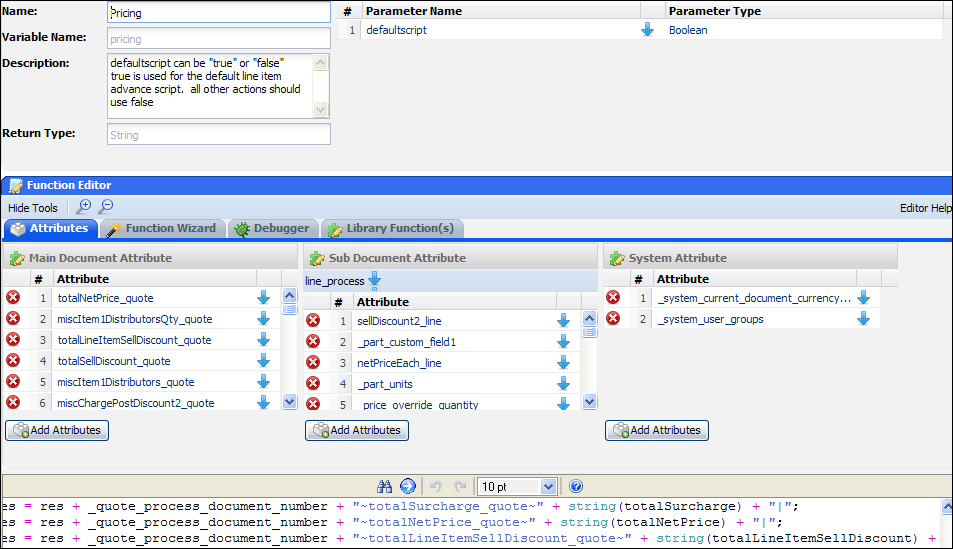Insert defaultscript parameter using blue arrow
This screenshot has width=953, height=549.
[647, 29]
